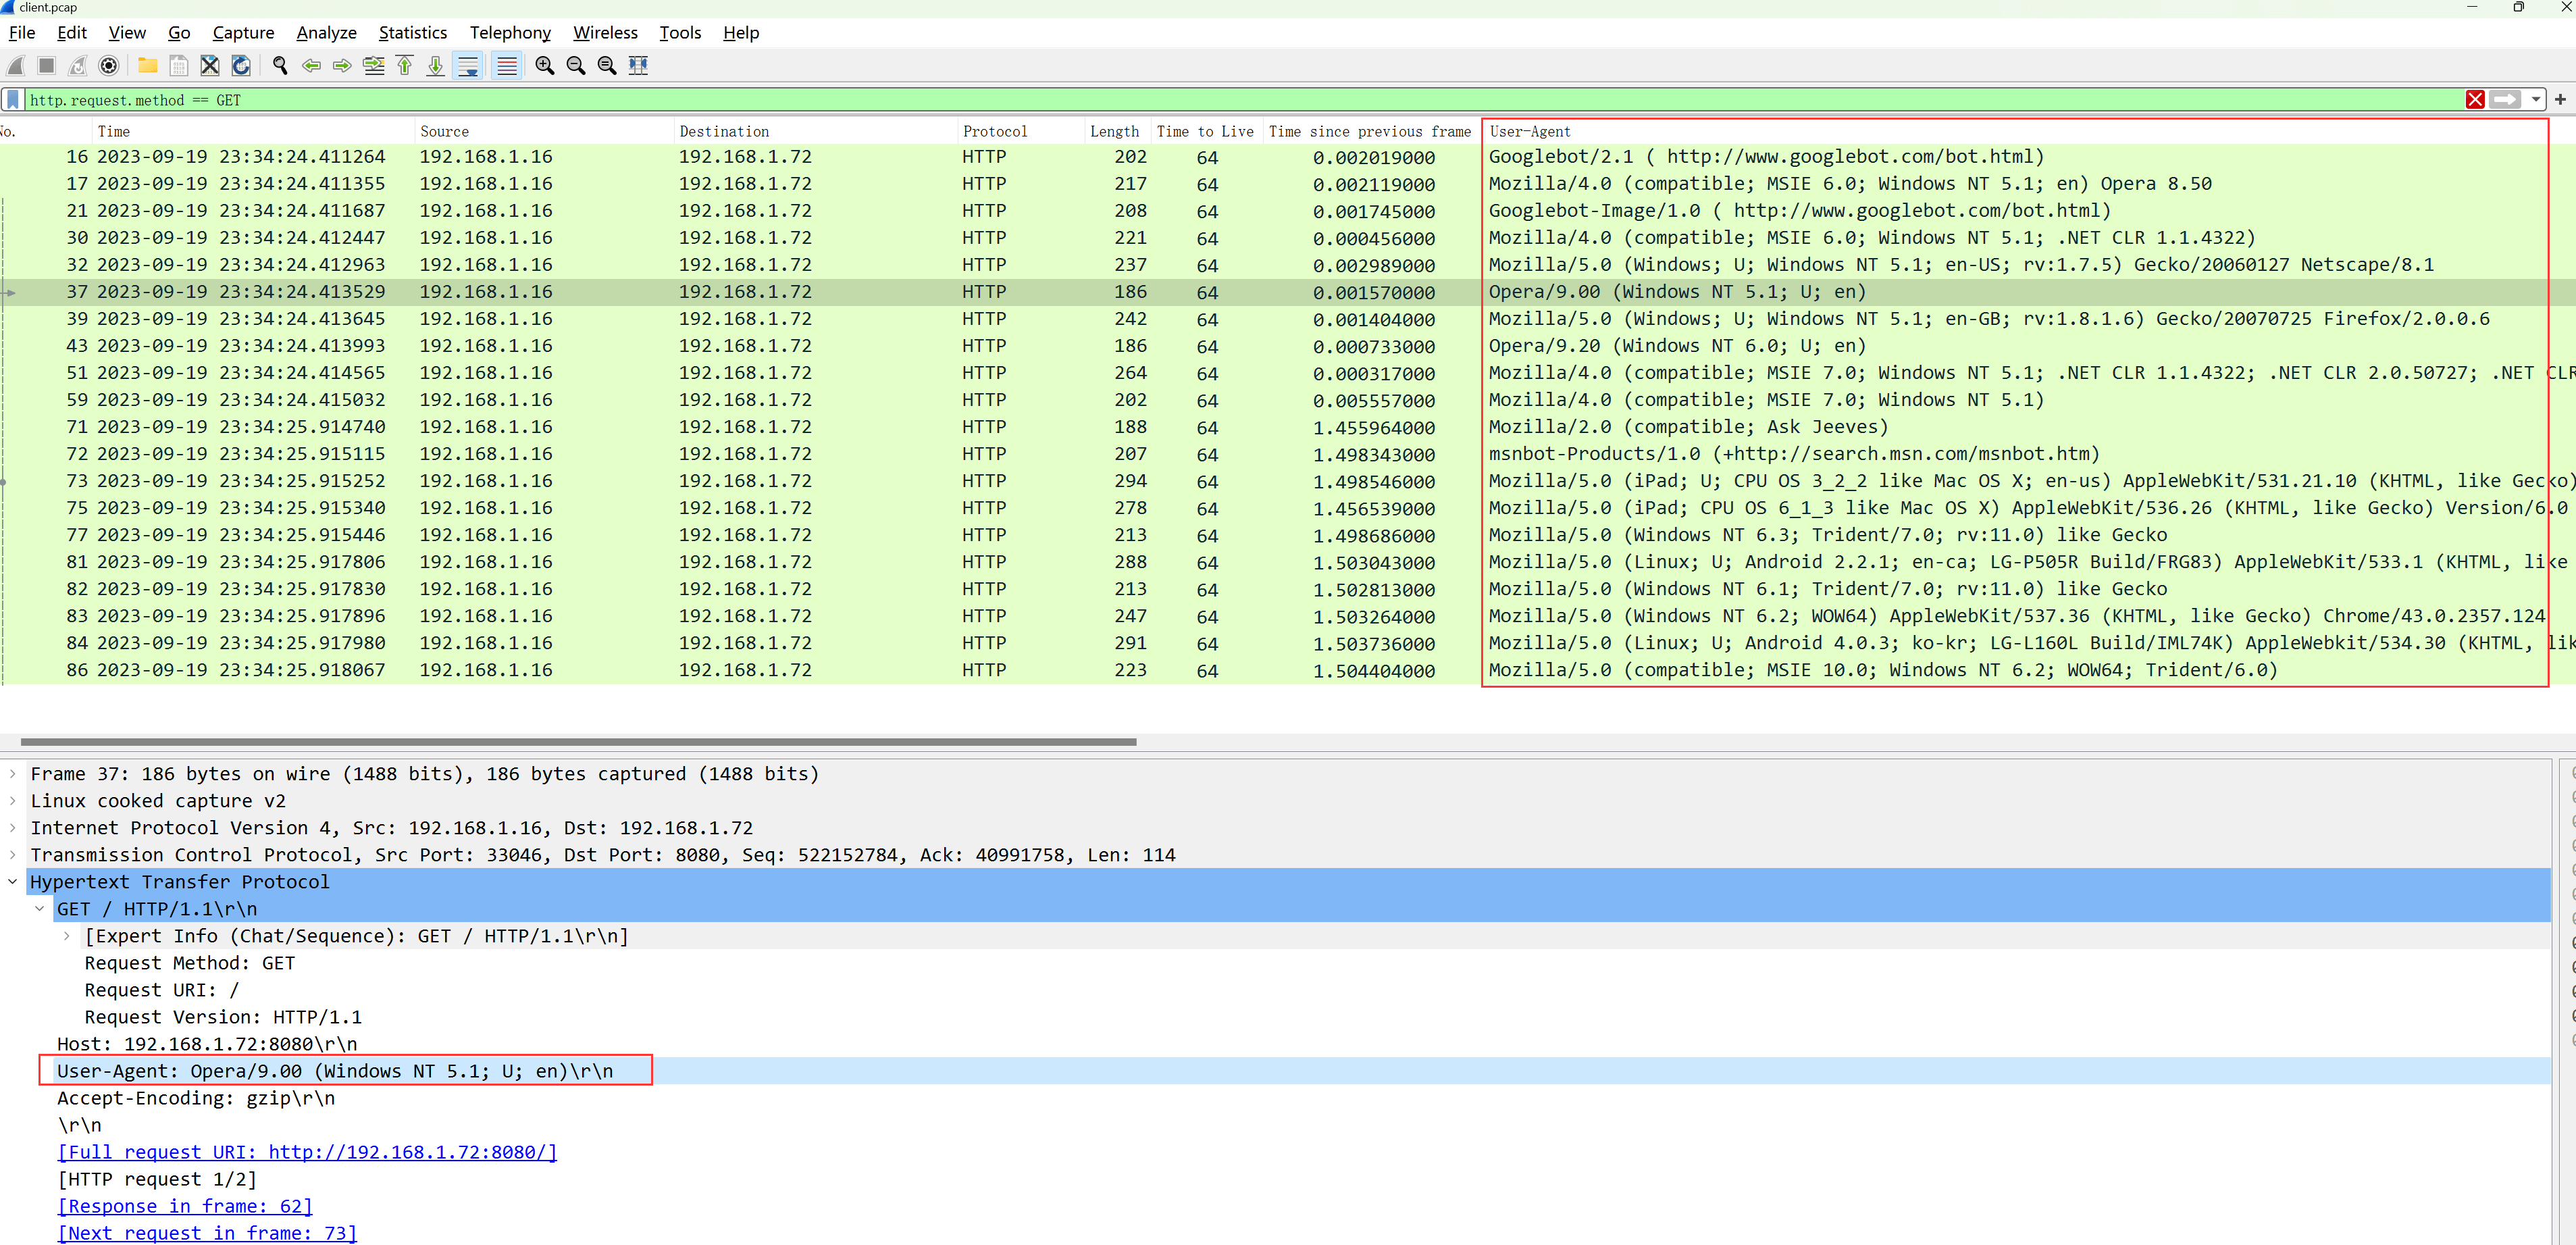The height and width of the screenshot is (1245, 2576).
Task: Sort by the Source column header
Action: click(x=543, y=132)
